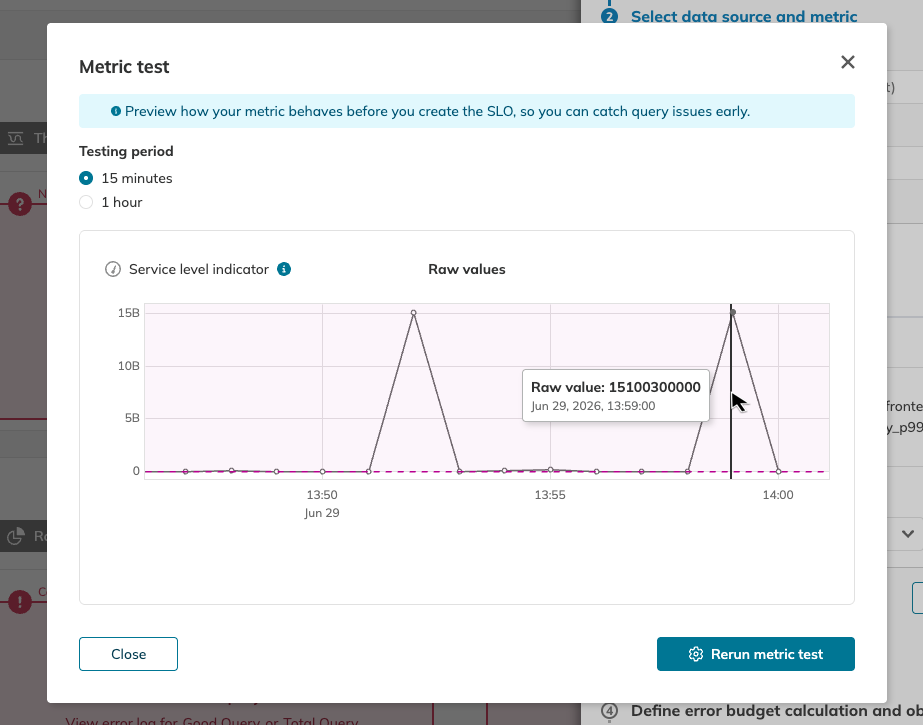
Task: Click the threshold icon in background dark bar
Action: pyautogui.click(x=15, y=138)
